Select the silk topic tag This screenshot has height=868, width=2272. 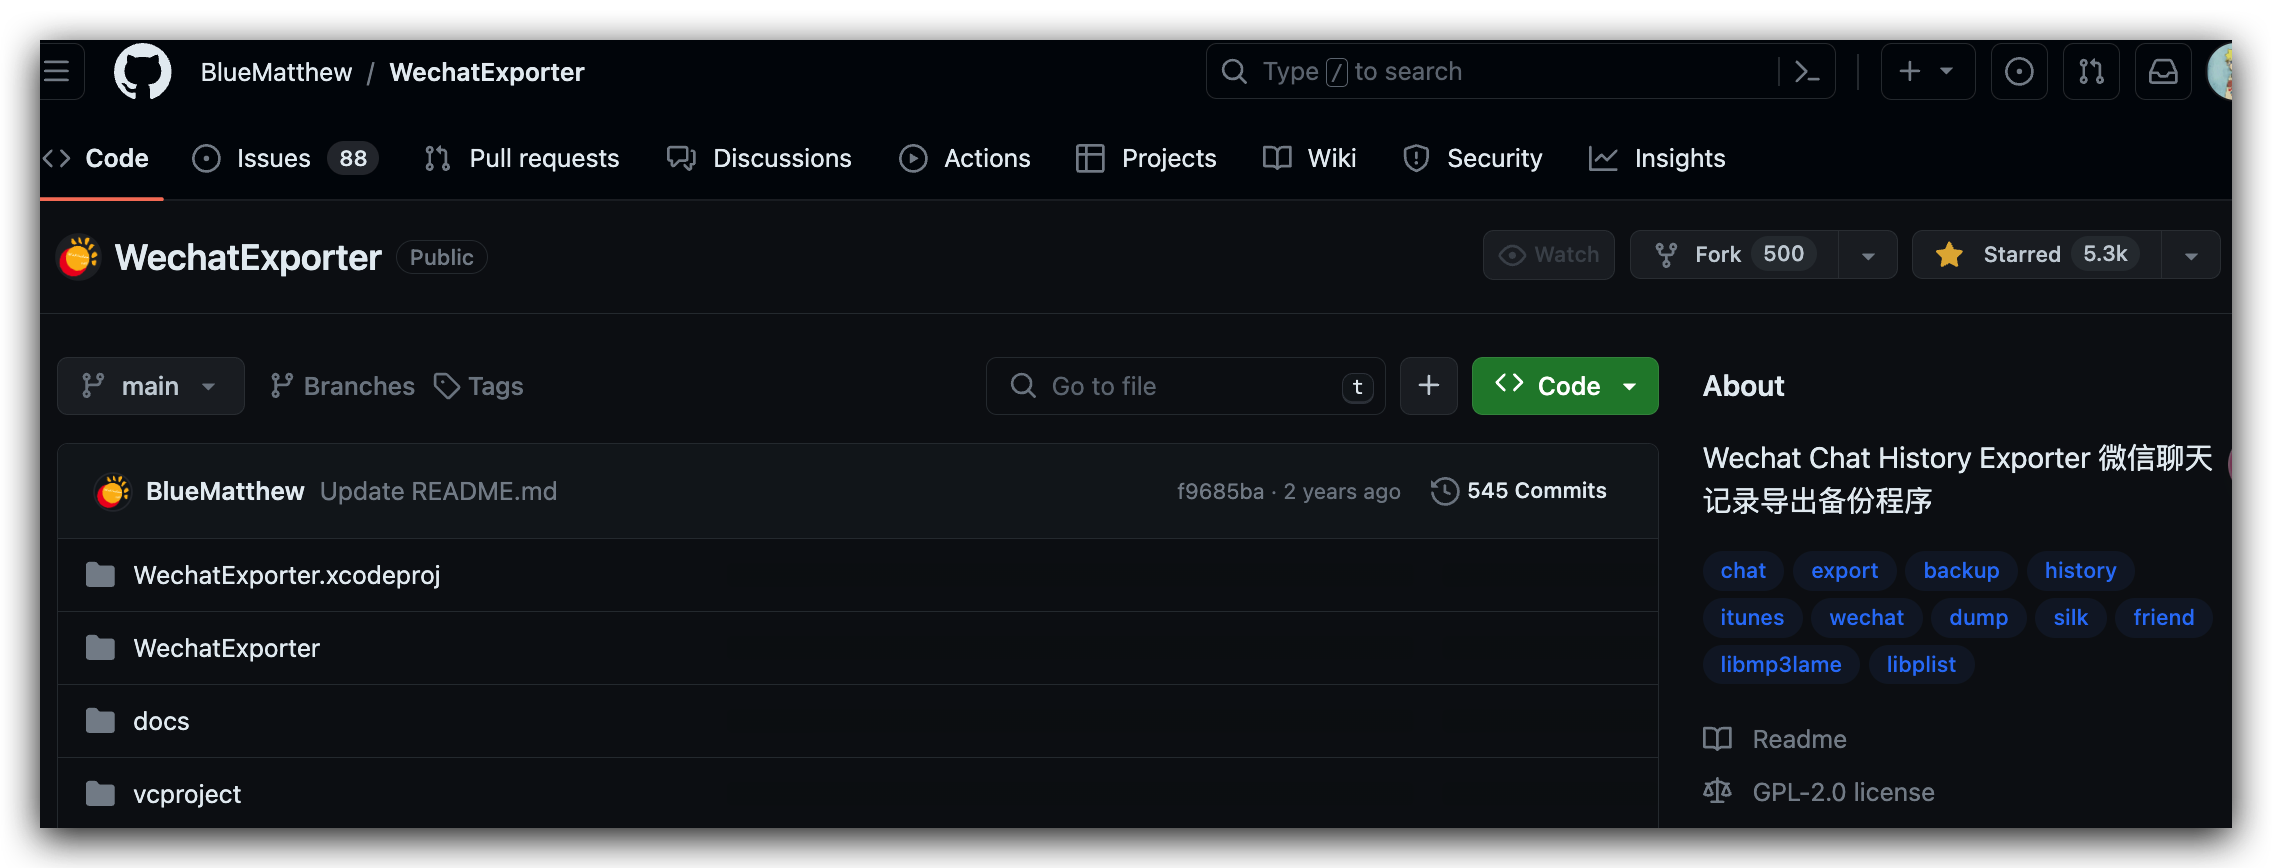[x=2070, y=617]
